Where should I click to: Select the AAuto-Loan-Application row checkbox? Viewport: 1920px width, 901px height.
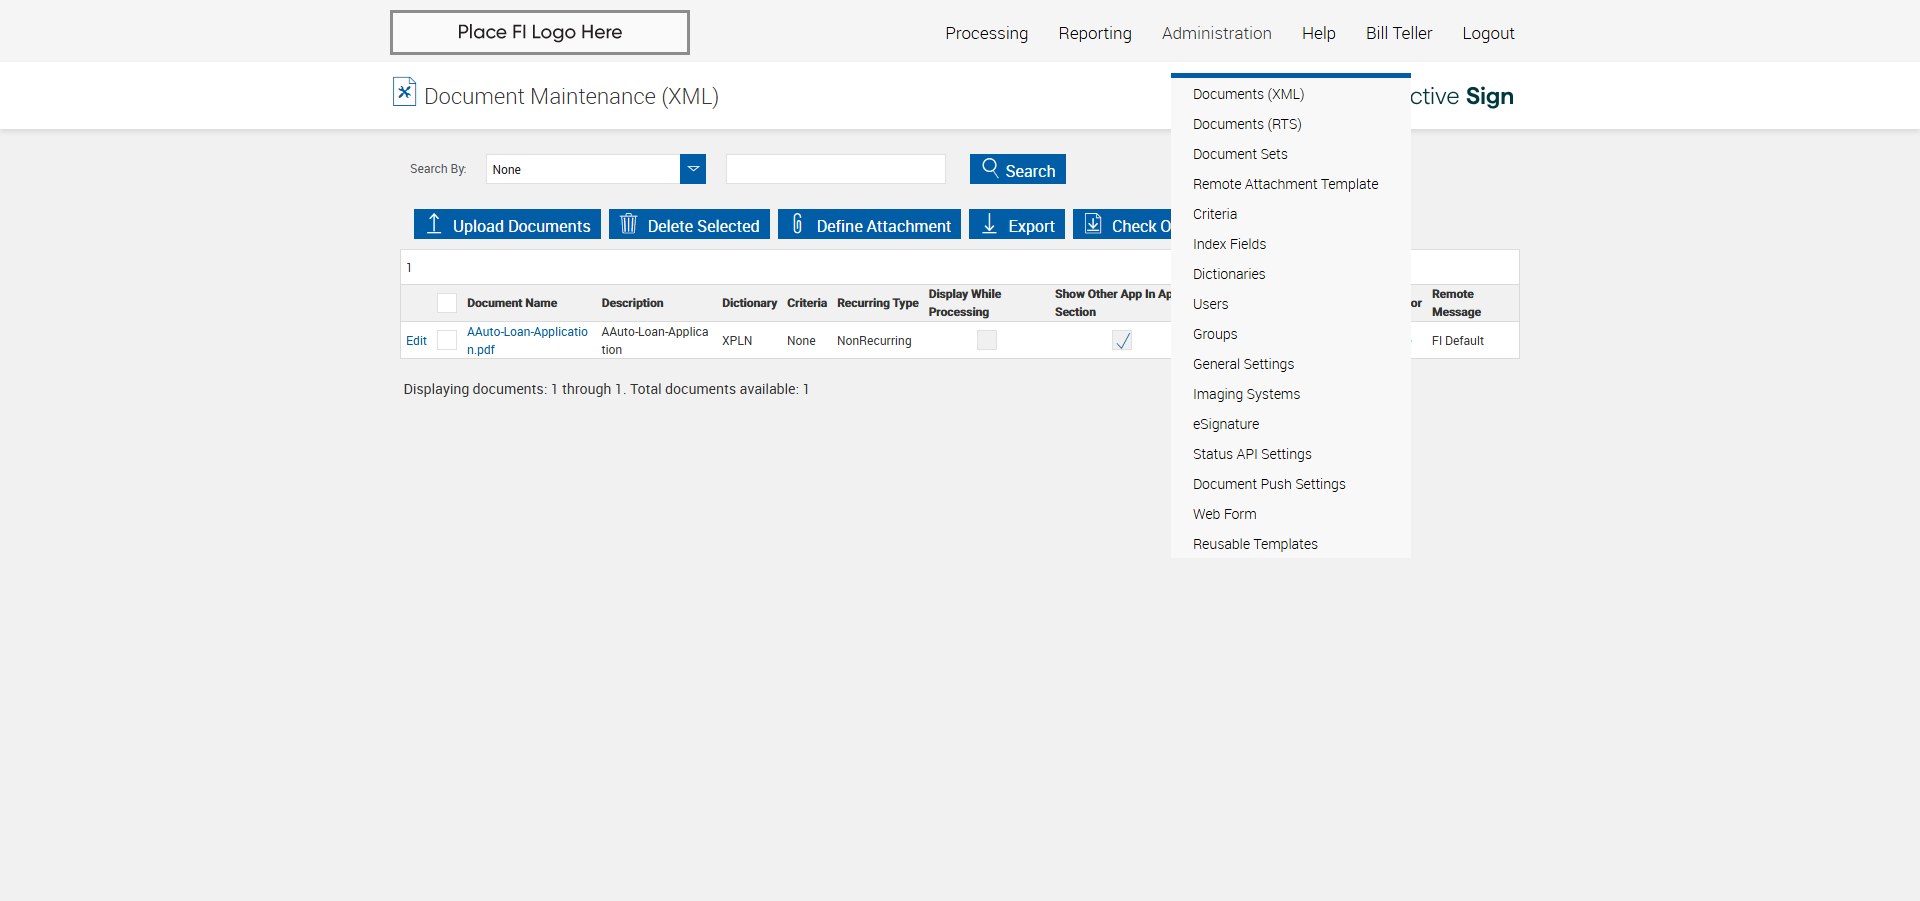(x=447, y=340)
